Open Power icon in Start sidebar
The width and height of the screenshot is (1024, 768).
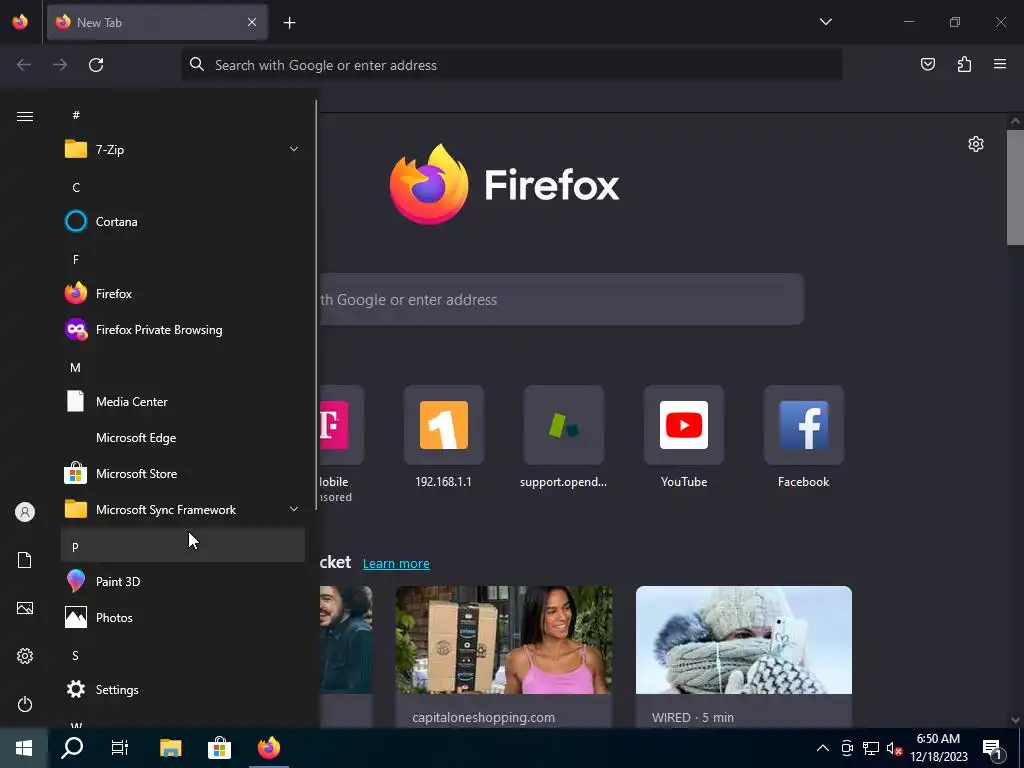25,704
